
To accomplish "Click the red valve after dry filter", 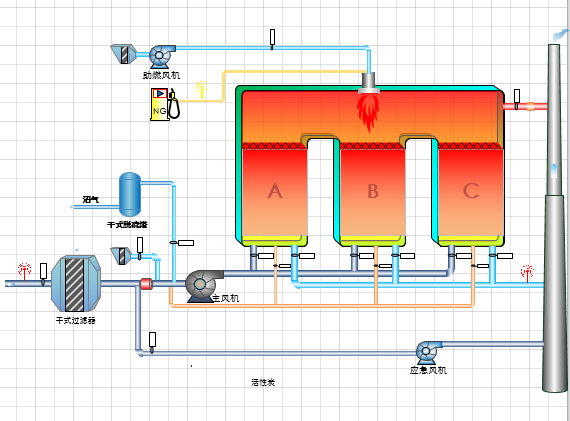I will [146, 284].
